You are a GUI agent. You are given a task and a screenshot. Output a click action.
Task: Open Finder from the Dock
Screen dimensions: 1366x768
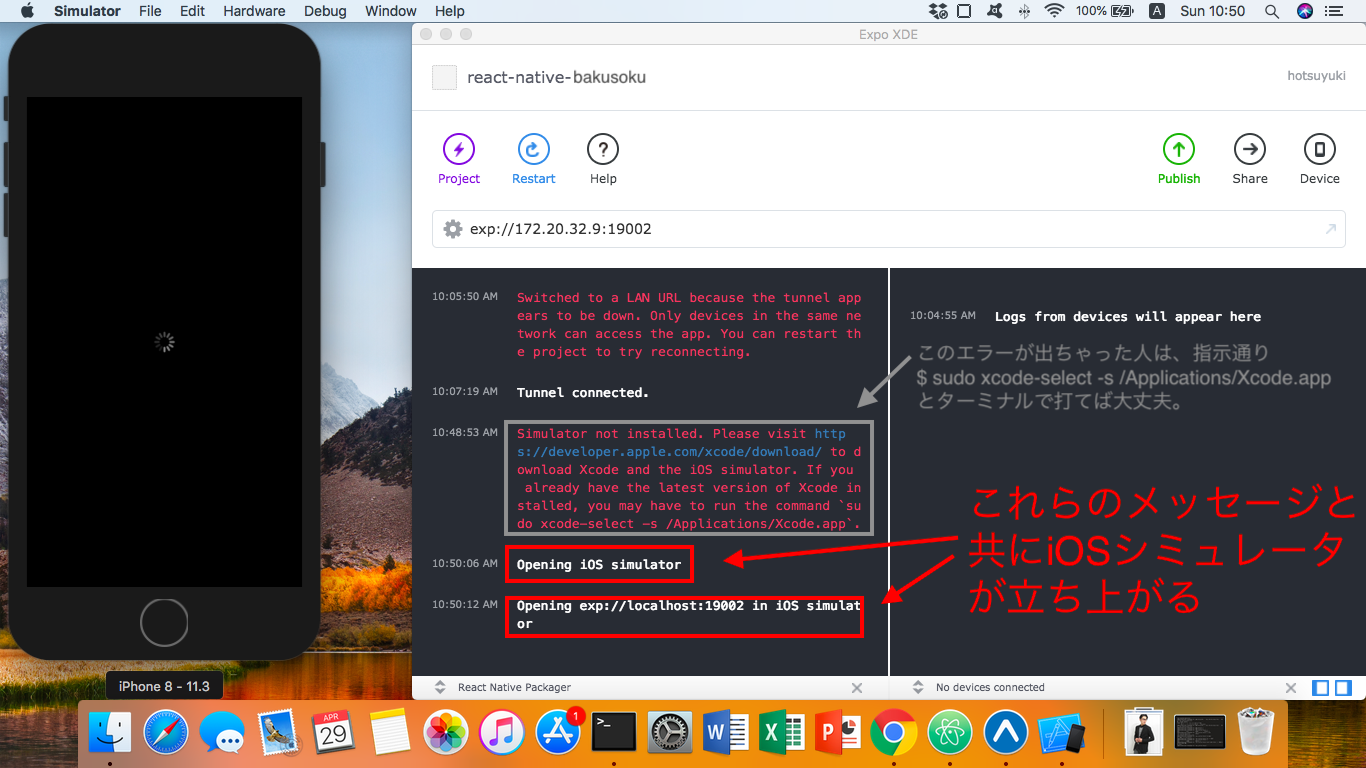(x=110, y=734)
